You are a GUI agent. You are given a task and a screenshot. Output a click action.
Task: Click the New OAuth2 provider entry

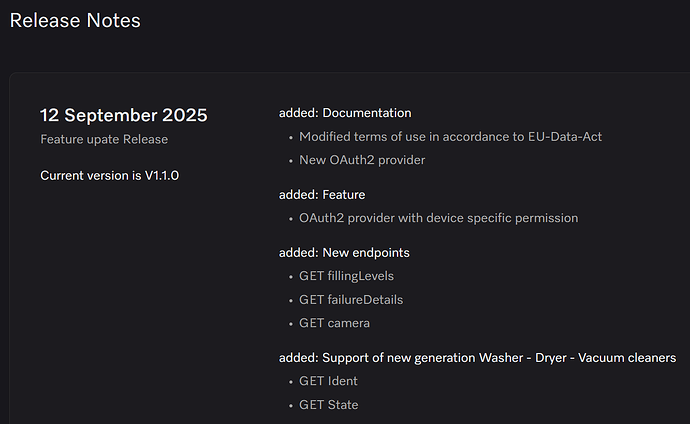362,160
